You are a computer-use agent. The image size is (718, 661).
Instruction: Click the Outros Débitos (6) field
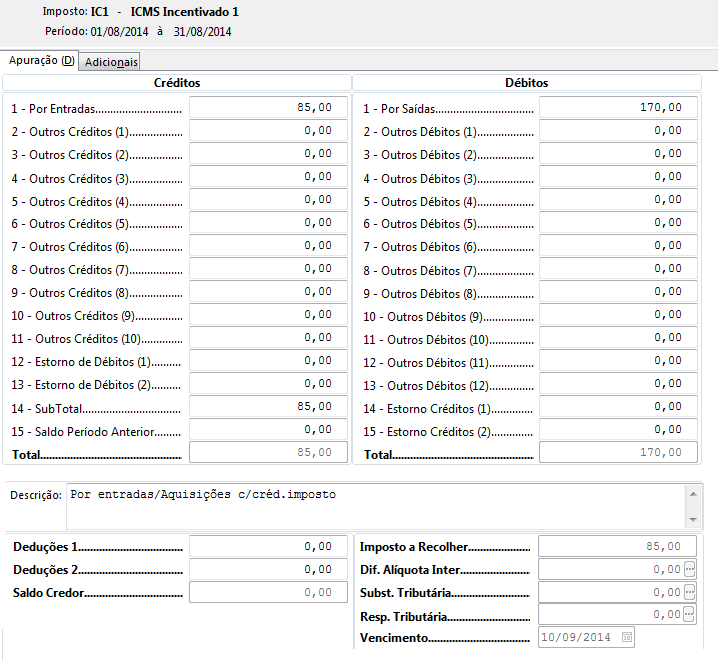pyautogui.click(x=618, y=245)
